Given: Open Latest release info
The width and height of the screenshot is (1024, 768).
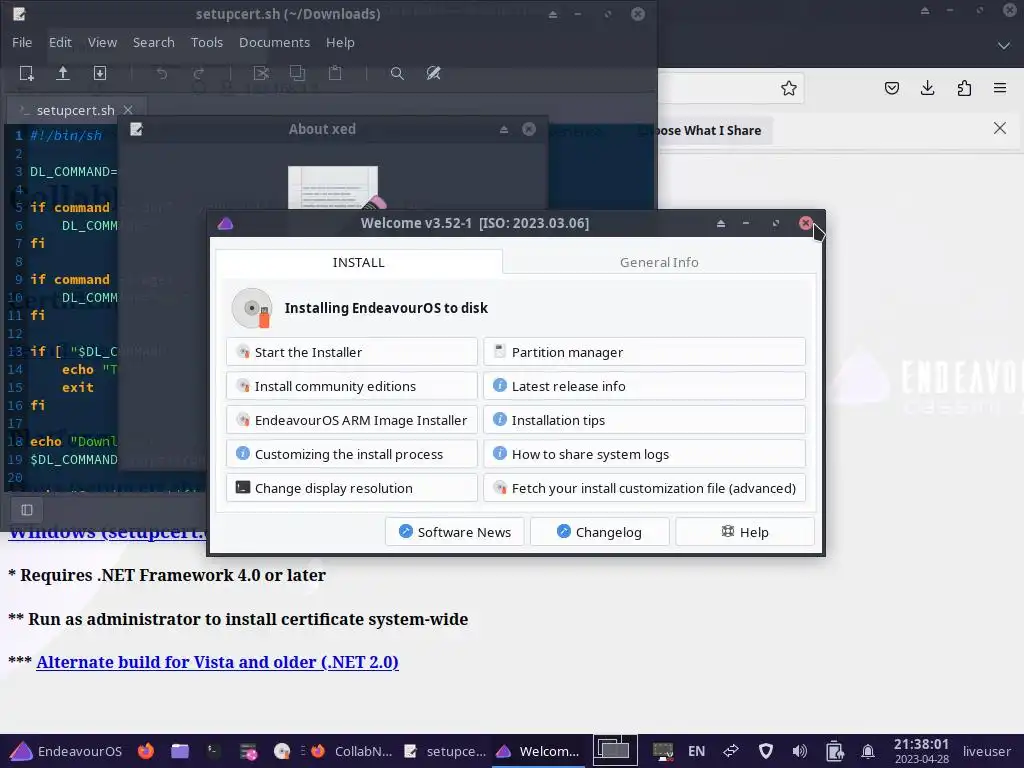Looking at the screenshot, I should click(x=644, y=386).
